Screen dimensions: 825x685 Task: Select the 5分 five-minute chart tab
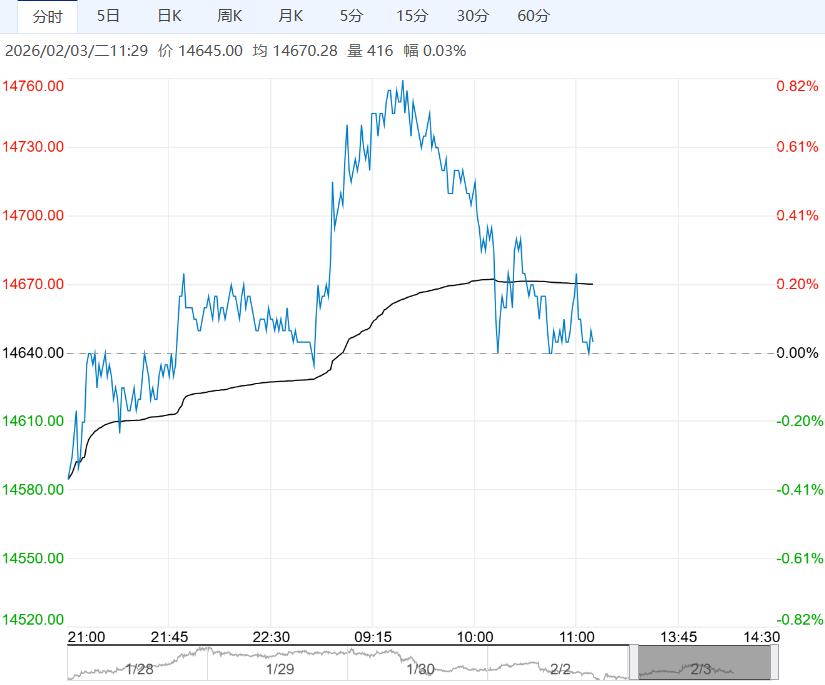coord(351,16)
